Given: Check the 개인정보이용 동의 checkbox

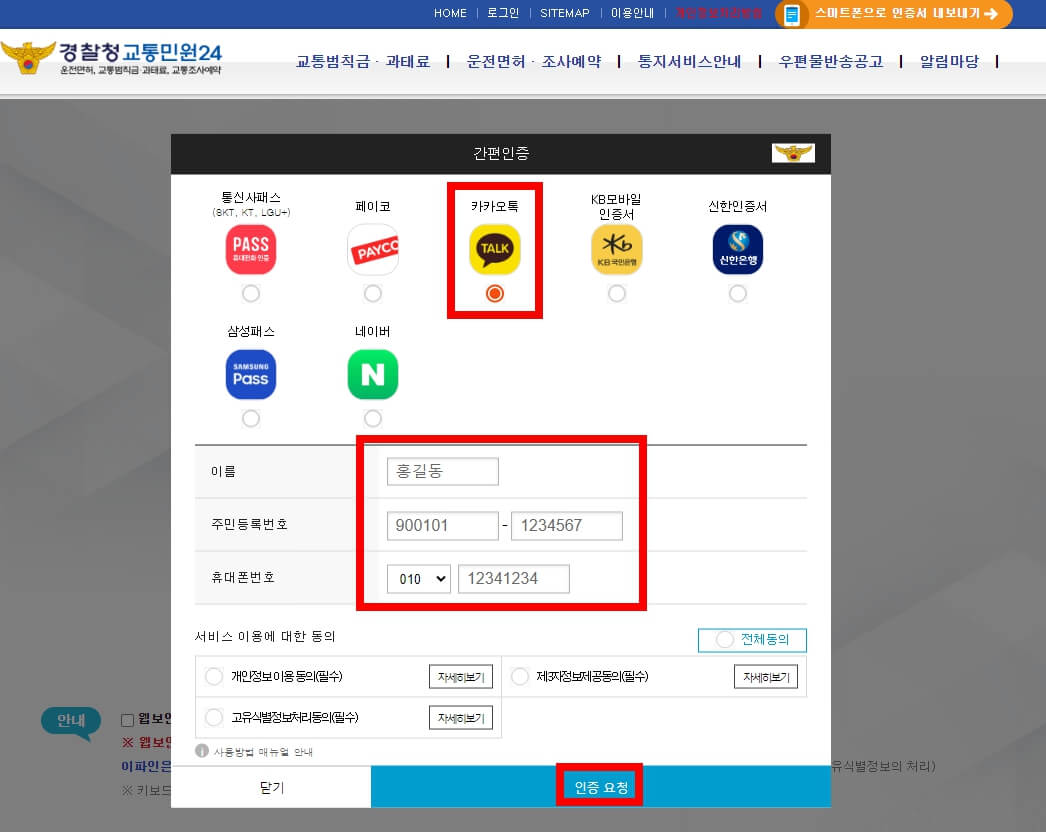Looking at the screenshot, I should pyautogui.click(x=214, y=676).
